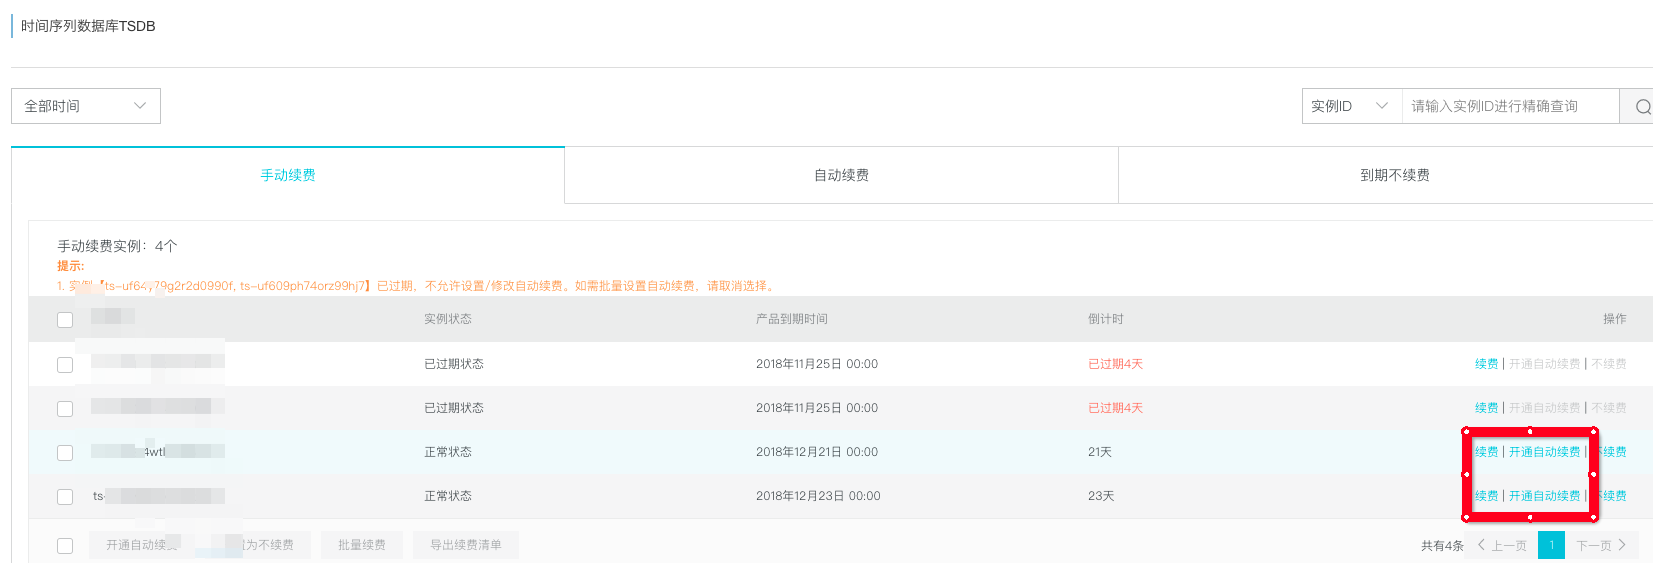The height and width of the screenshot is (563, 1653).
Task: Click the 倒计时 column header
Action: click(x=1105, y=319)
